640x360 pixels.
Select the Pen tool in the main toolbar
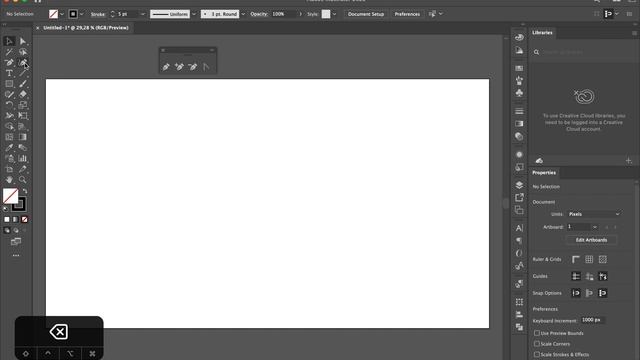point(9,62)
